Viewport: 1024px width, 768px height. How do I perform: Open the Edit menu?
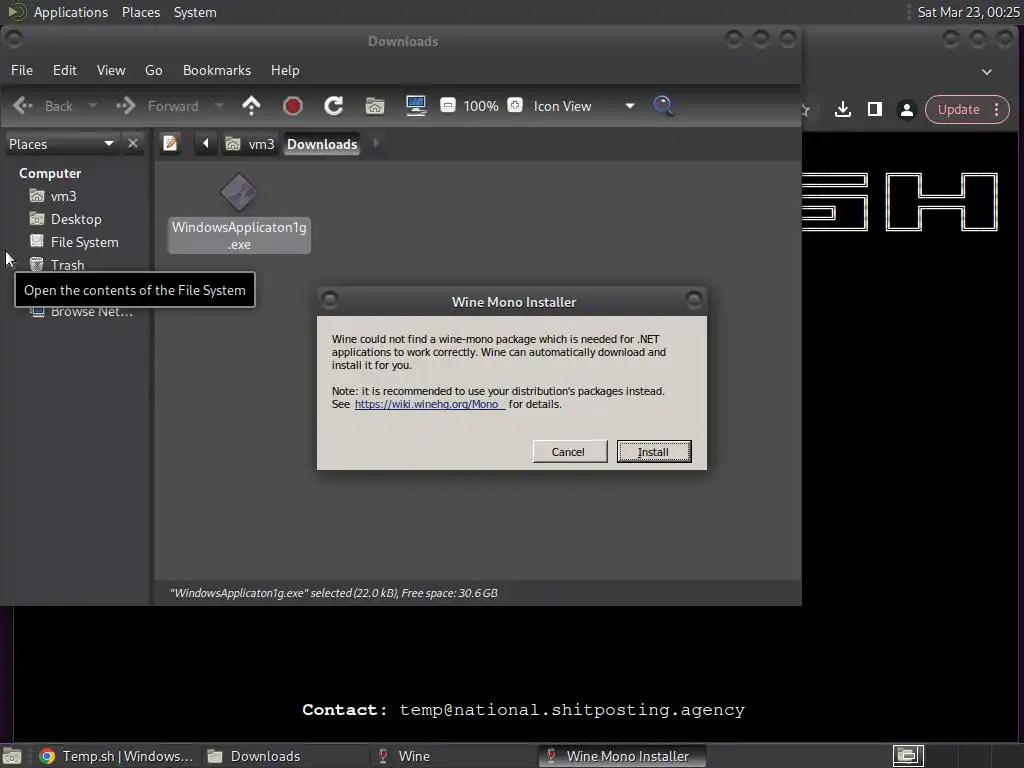(65, 70)
